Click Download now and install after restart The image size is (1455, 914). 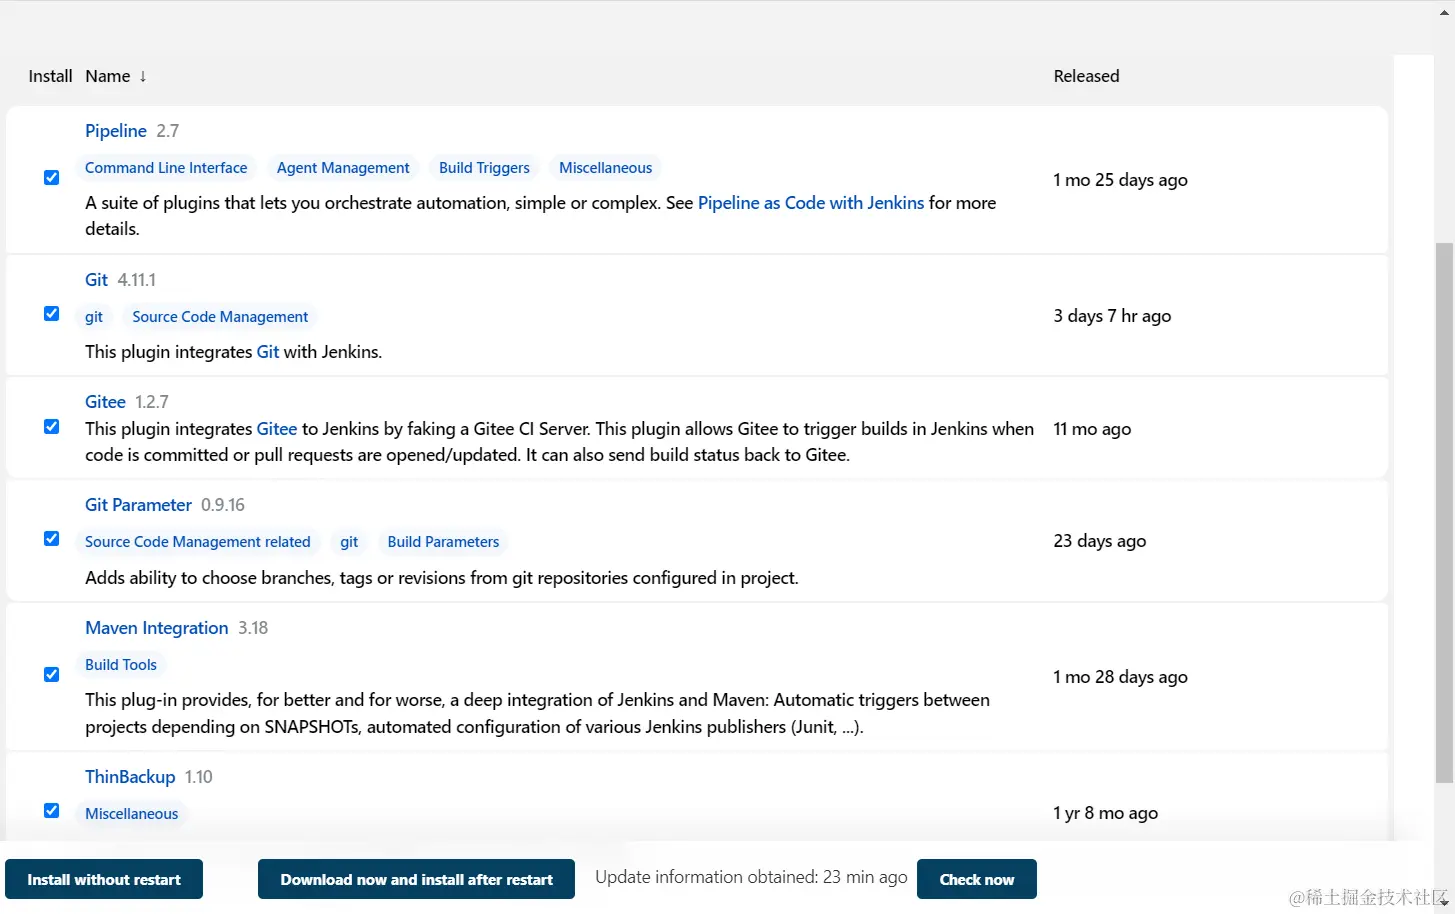click(x=416, y=879)
